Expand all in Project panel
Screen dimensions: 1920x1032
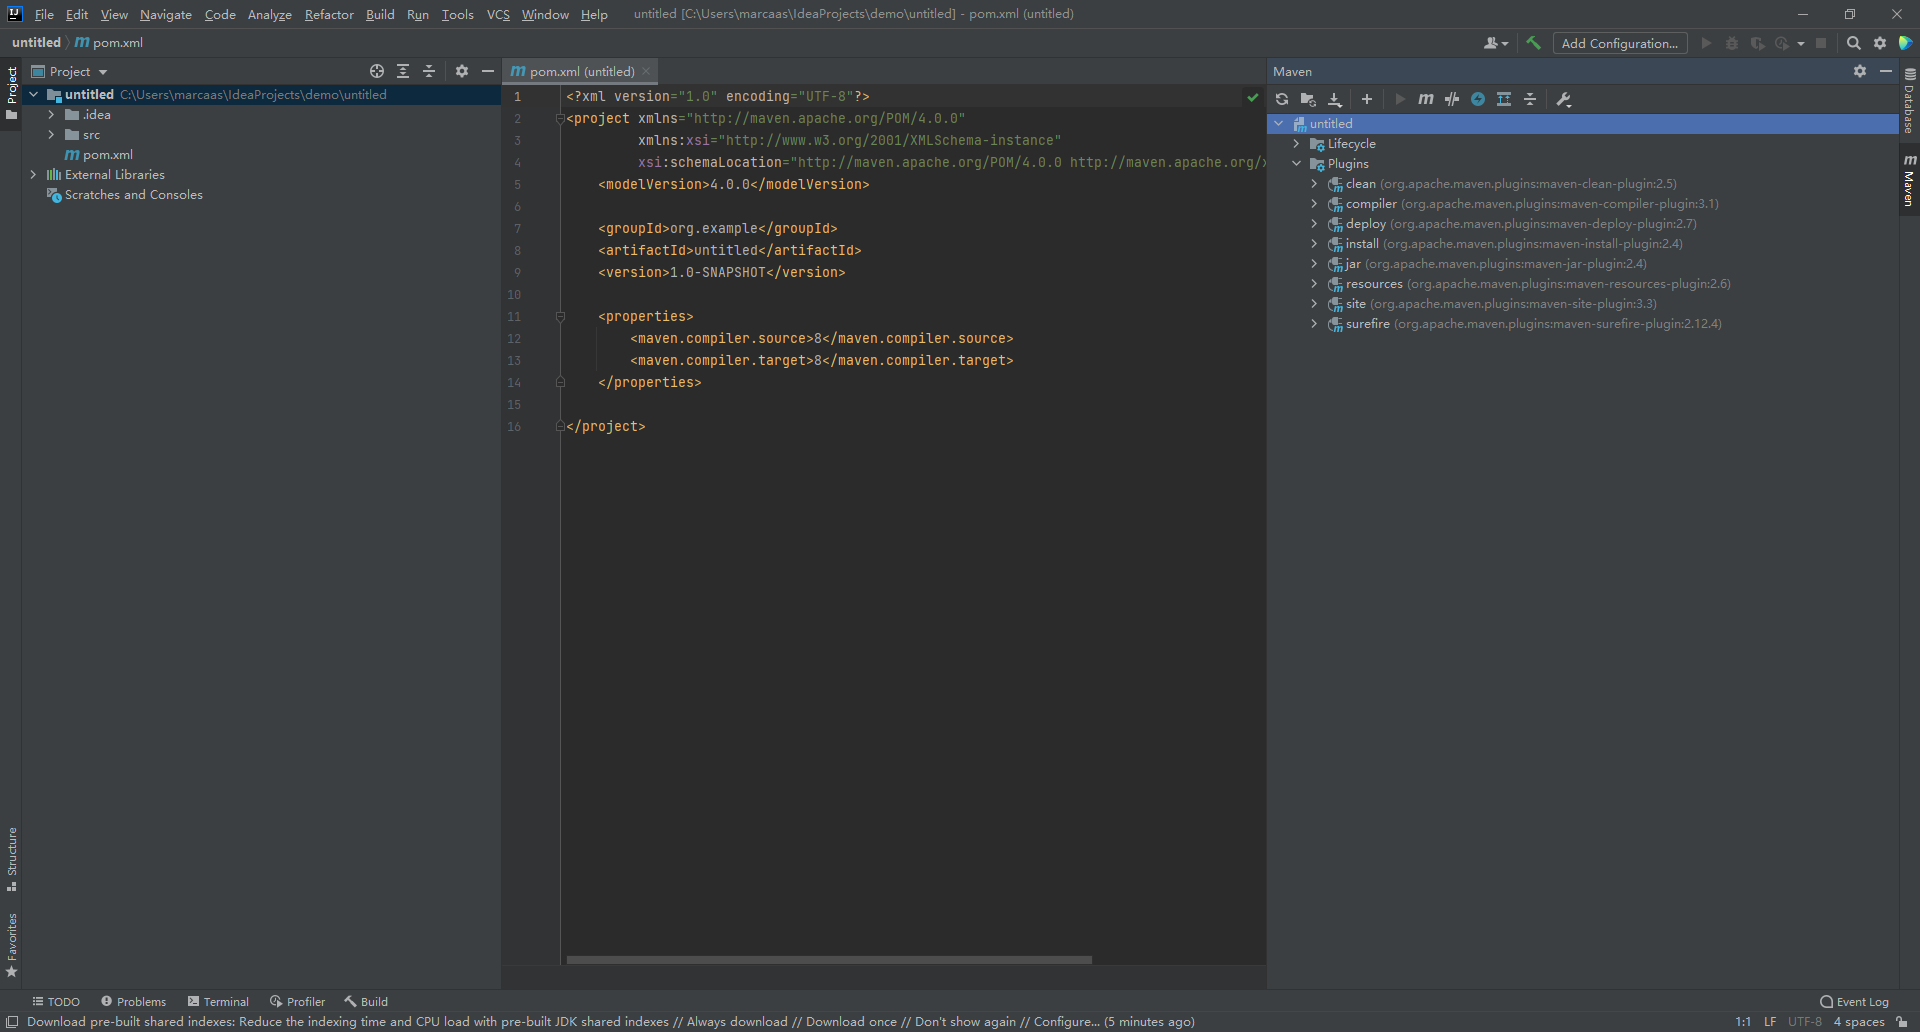point(403,71)
